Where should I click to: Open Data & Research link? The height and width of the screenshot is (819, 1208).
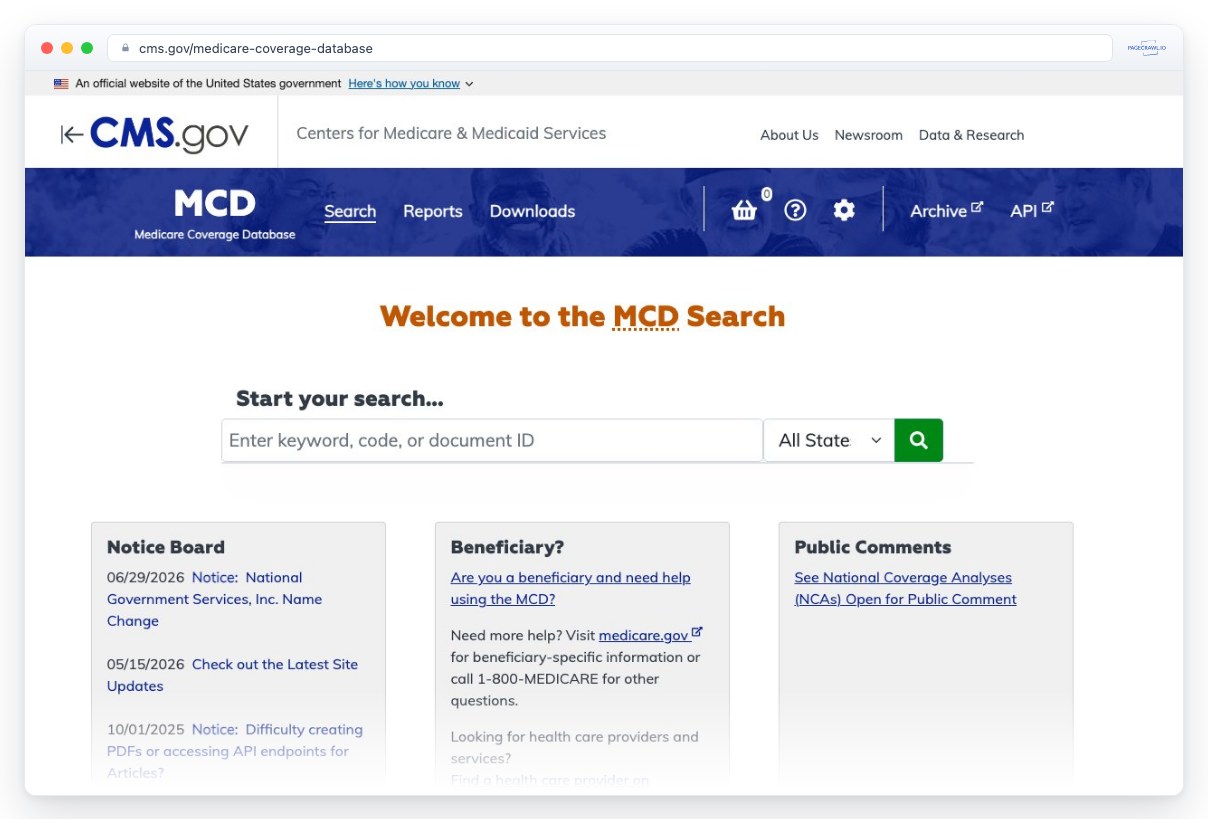[971, 135]
